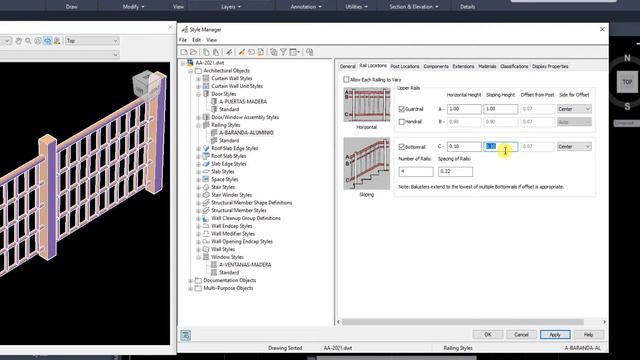
Task: Click the Guardrail Horizontal Height field
Action: pos(464,109)
